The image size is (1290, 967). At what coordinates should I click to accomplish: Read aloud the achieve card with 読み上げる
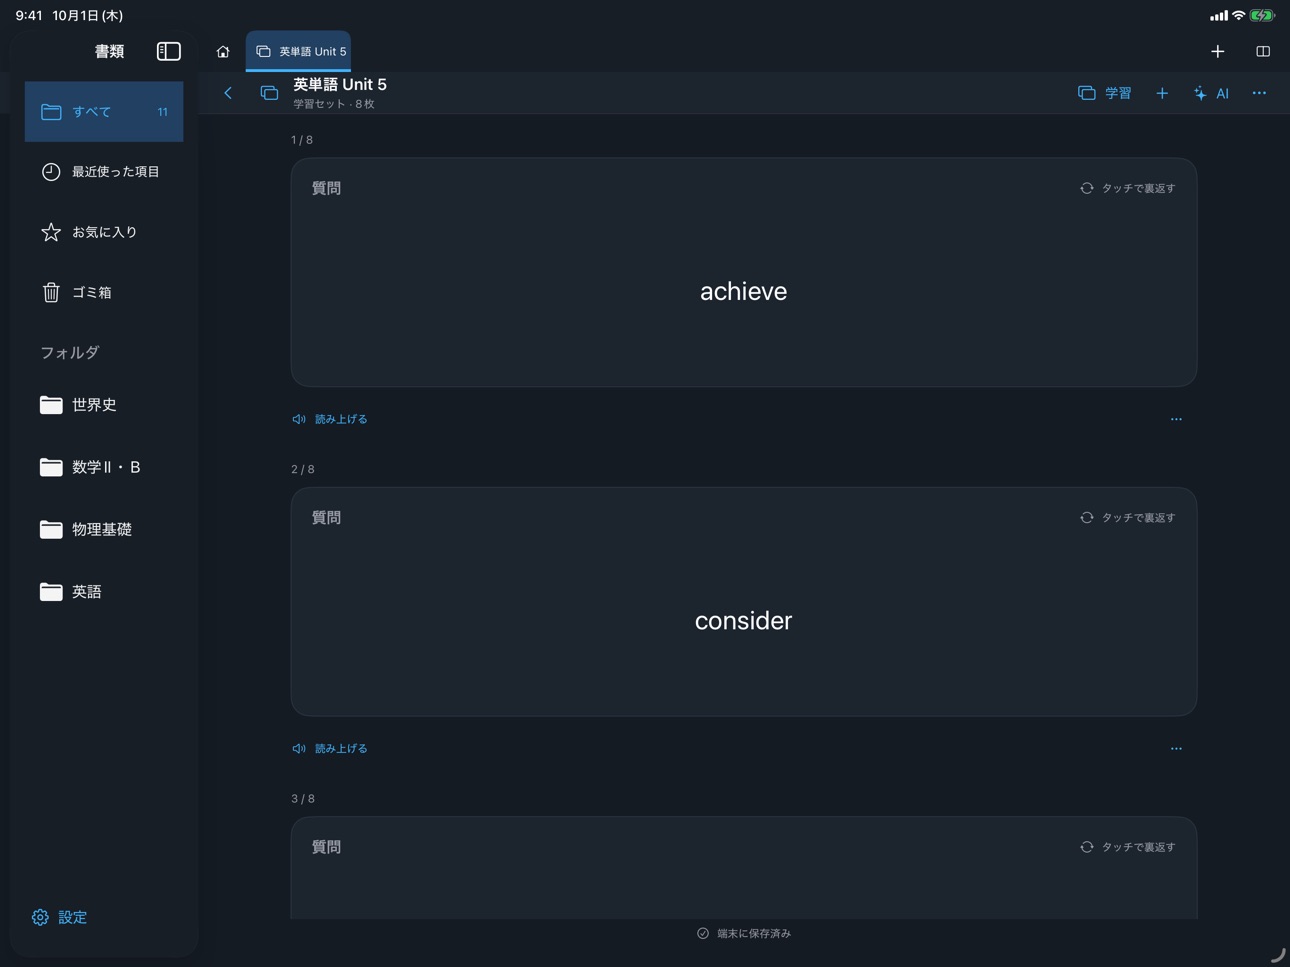point(330,419)
